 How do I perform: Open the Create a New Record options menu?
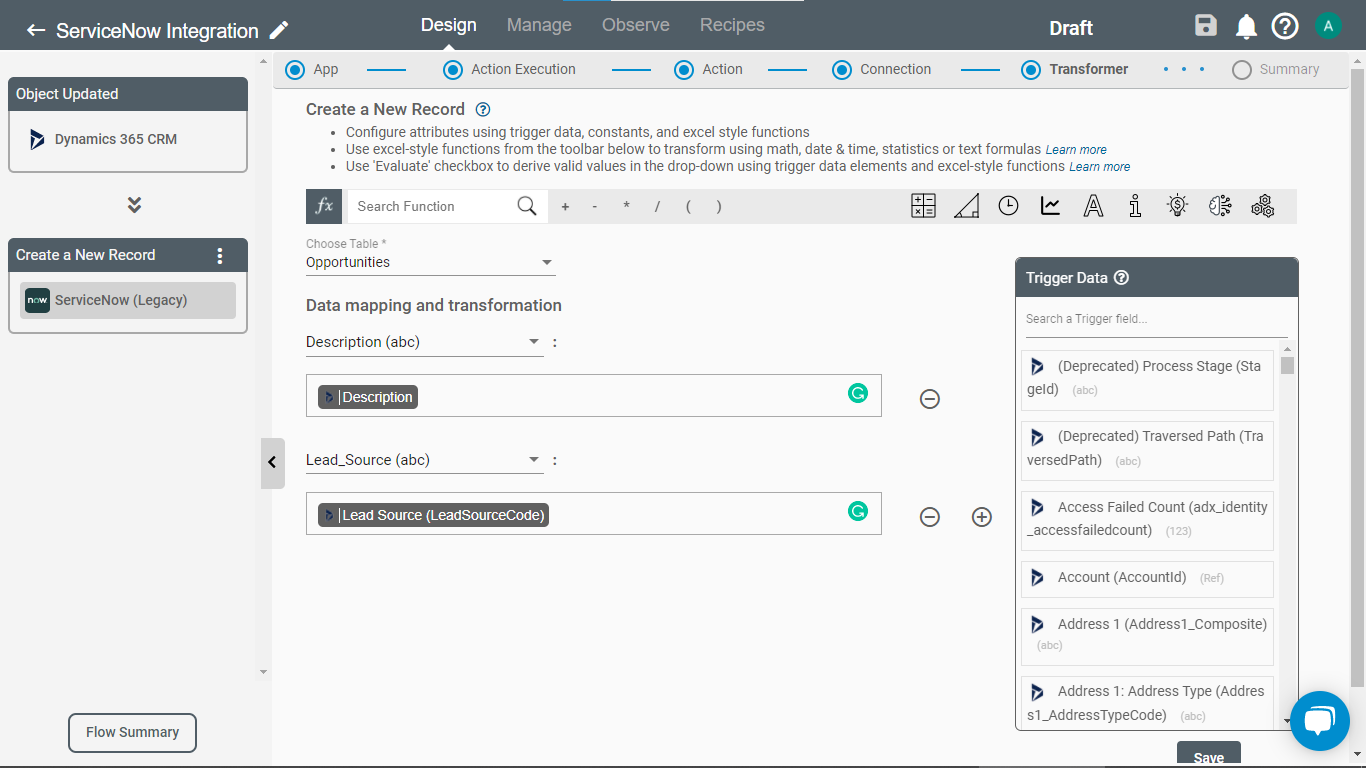pos(220,255)
